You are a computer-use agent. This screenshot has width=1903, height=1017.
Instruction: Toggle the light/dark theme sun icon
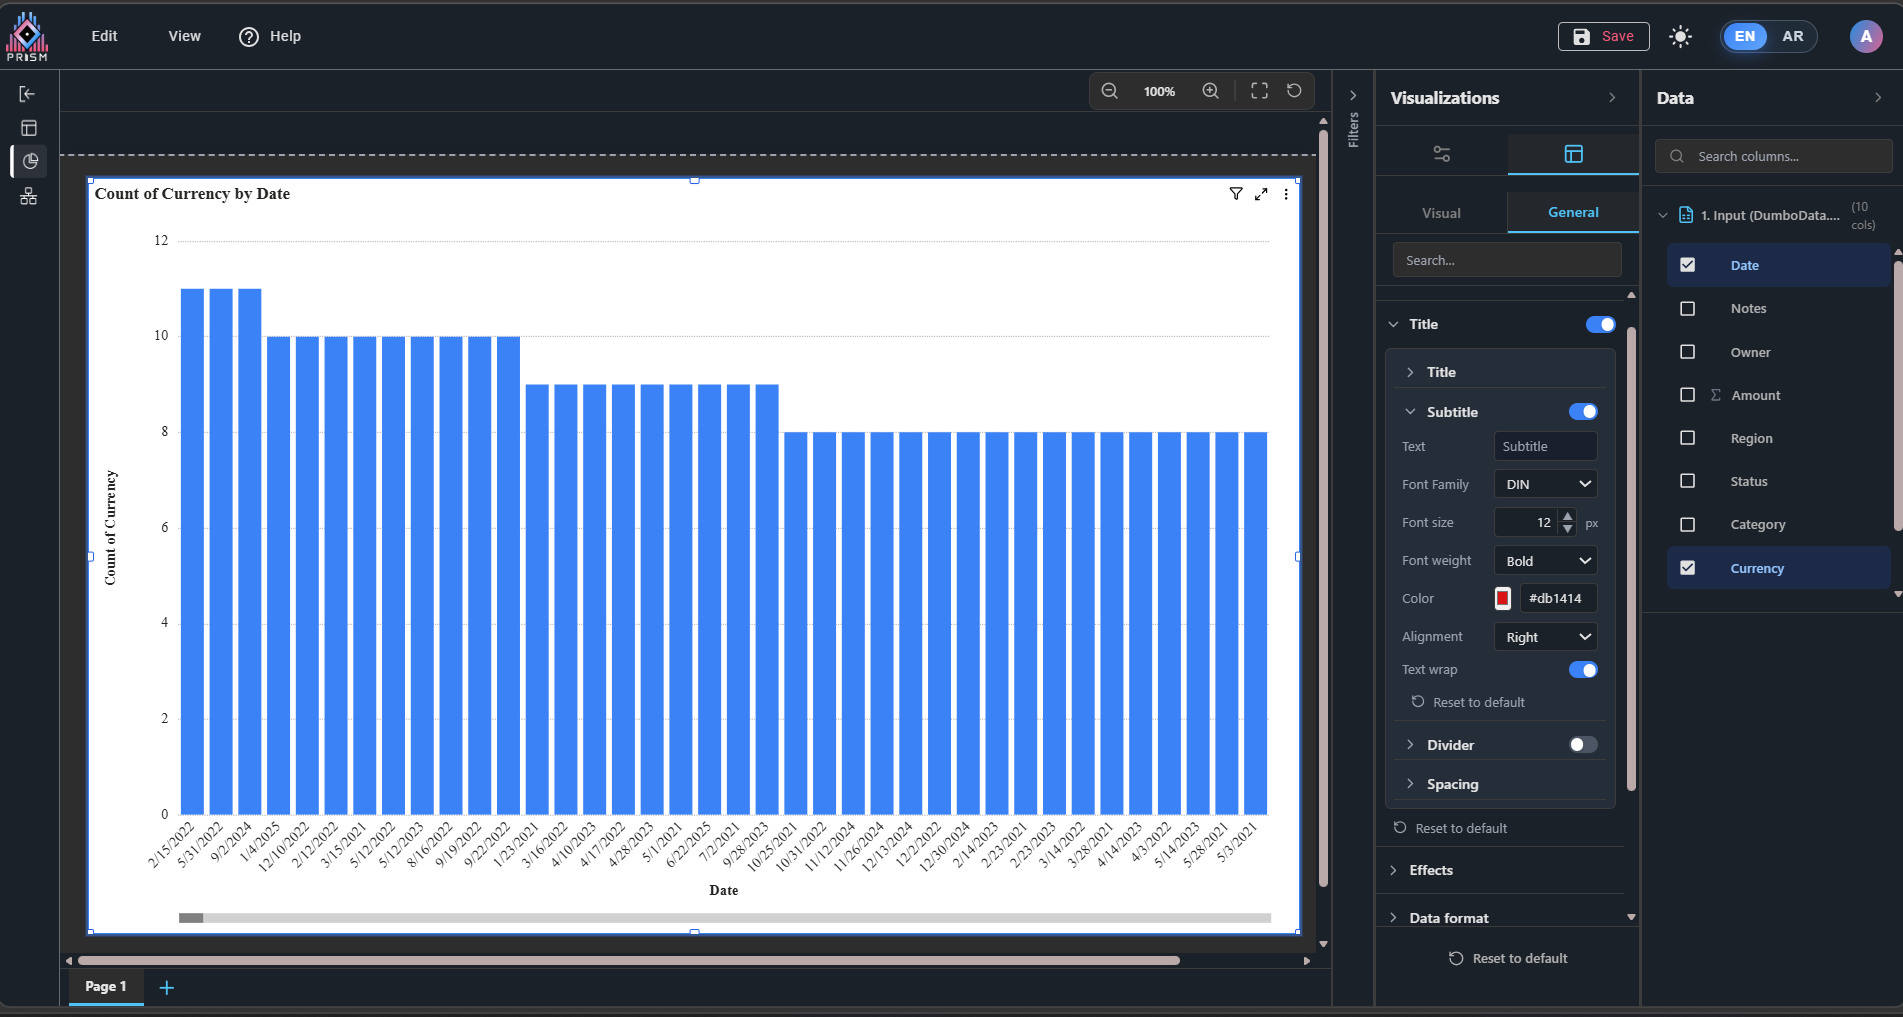[x=1680, y=37]
